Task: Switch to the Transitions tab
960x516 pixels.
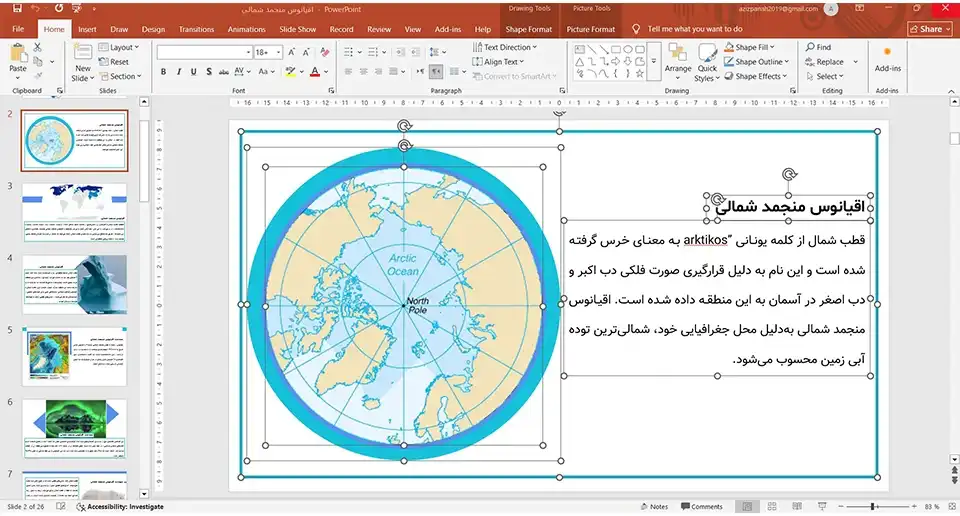Action: pos(197,29)
